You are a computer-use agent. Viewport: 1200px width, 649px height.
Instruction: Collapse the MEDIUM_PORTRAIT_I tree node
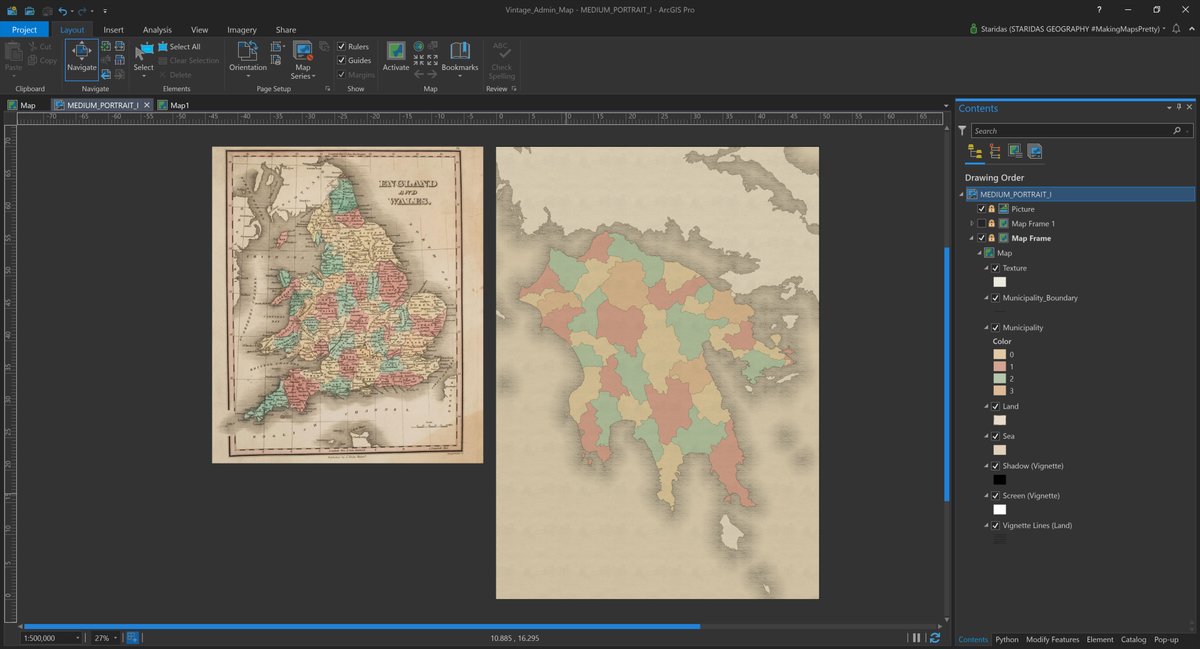click(962, 194)
